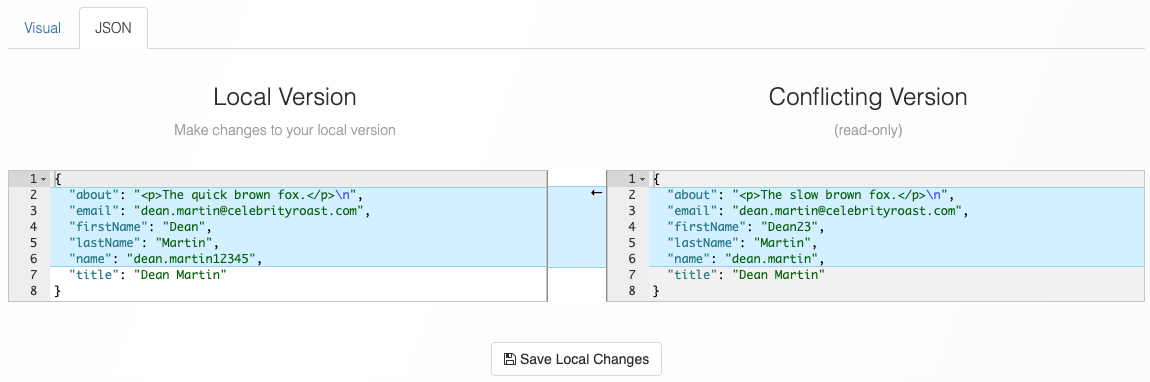Click Save Local Changes button
Viewport: 1150px width, 382px height.
pos(576,359)
